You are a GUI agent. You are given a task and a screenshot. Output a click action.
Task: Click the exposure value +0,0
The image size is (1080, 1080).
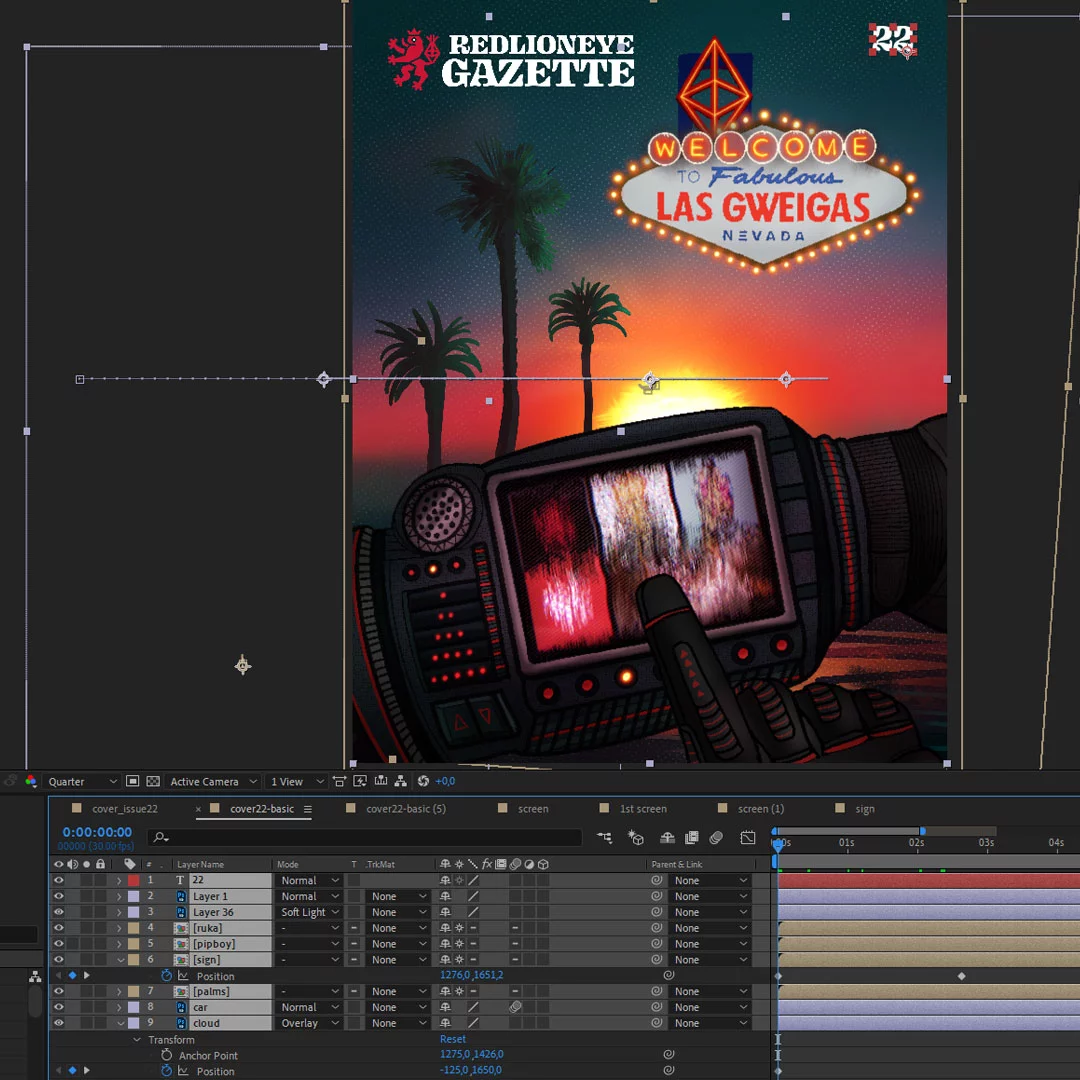(x=445, y=781)
